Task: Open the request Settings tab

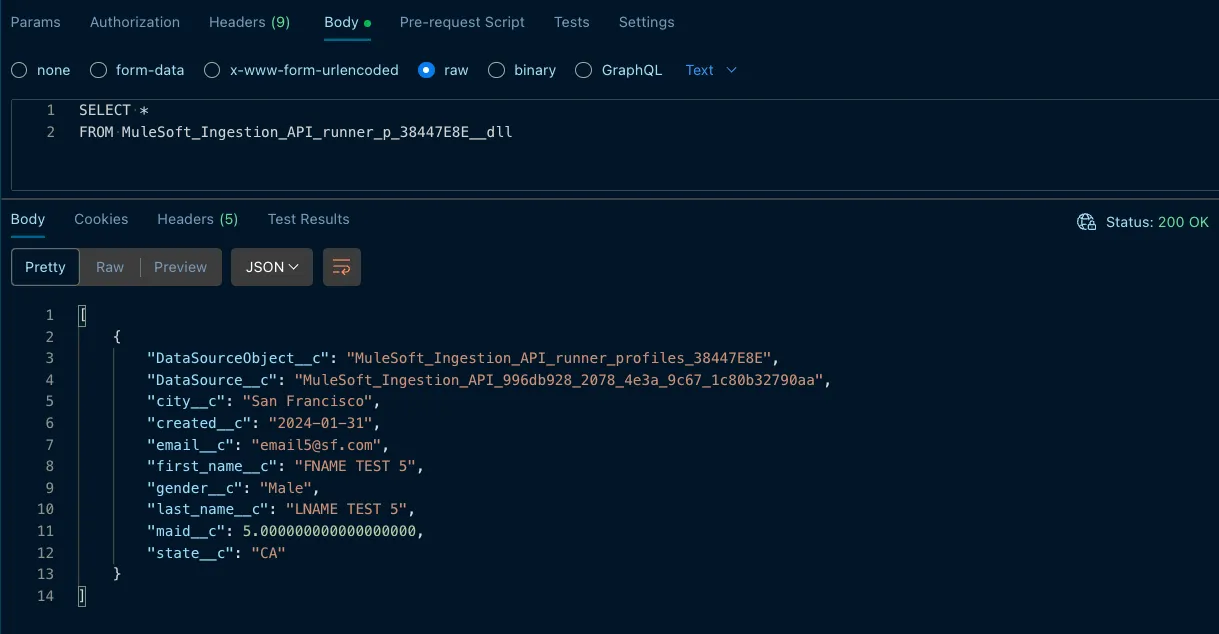Action: pyautogui.click(x=646, y=22)
